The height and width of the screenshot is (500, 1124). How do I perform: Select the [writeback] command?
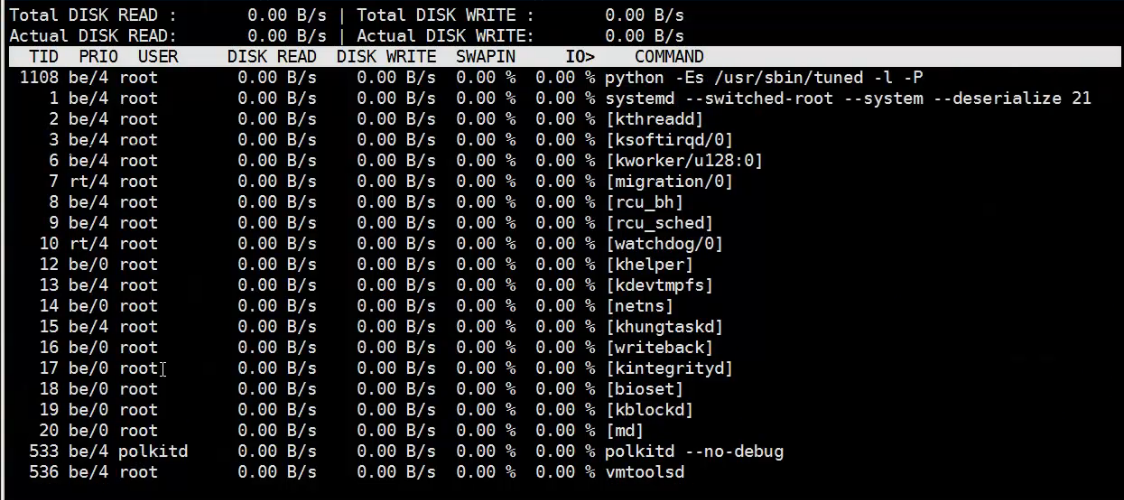coord(659,347)
